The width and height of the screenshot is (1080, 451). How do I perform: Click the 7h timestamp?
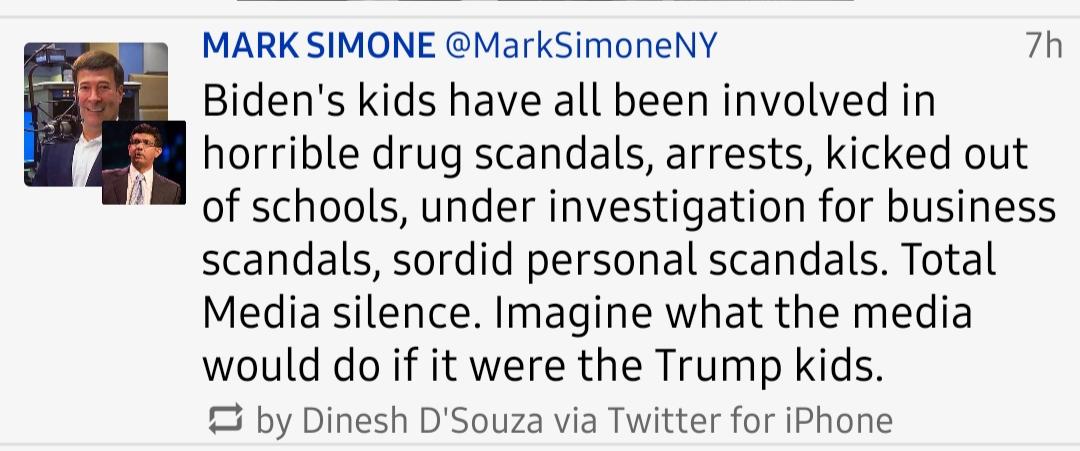[x=1043, y=46]
